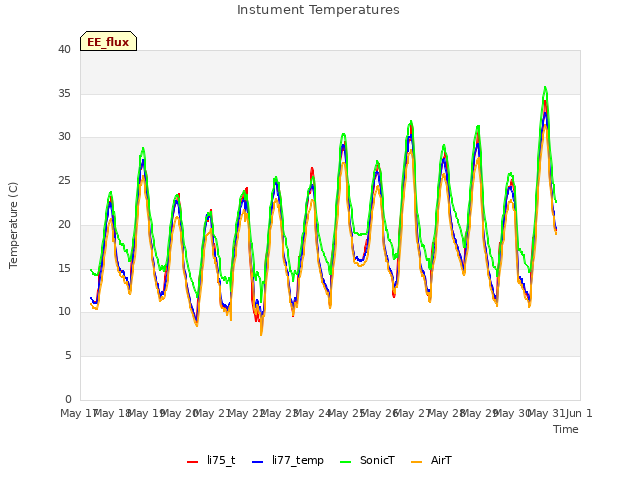Click the y-axis tick value 15
The image size is (640, 480).
click(x=64, y=268)
